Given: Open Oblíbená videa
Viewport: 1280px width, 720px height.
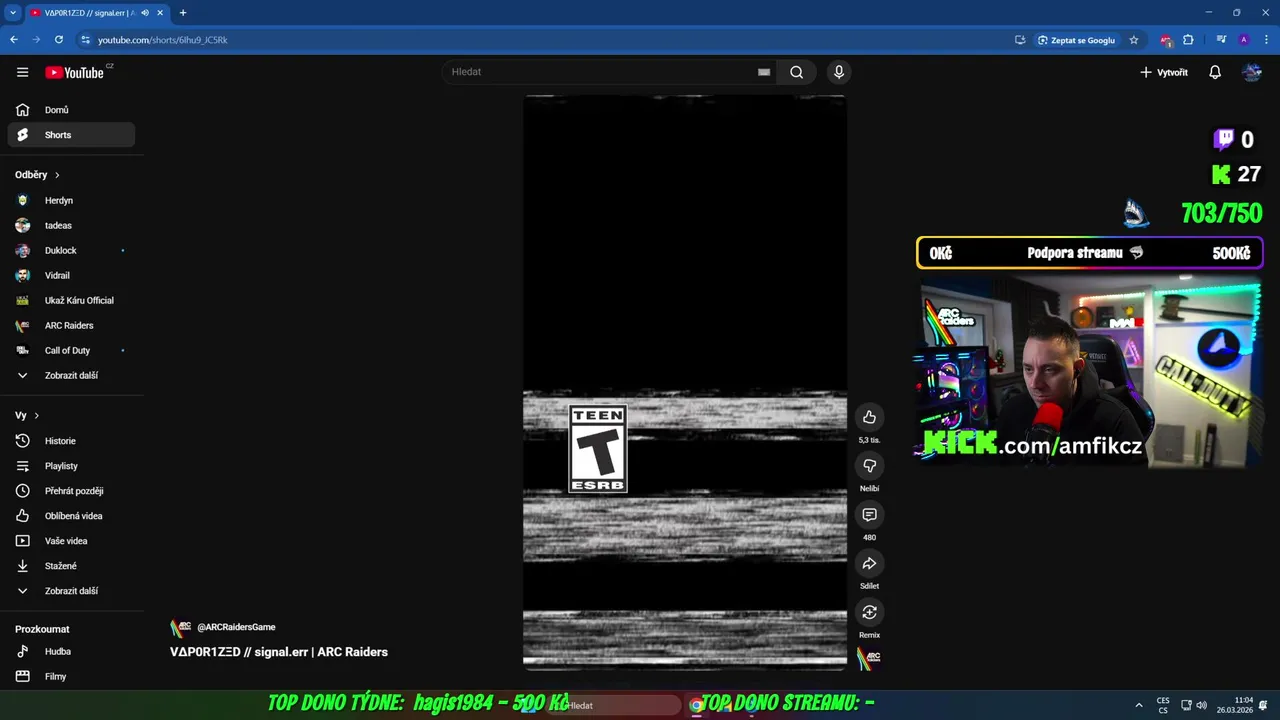Looking at the screenshot, I should tap(71, 516).
